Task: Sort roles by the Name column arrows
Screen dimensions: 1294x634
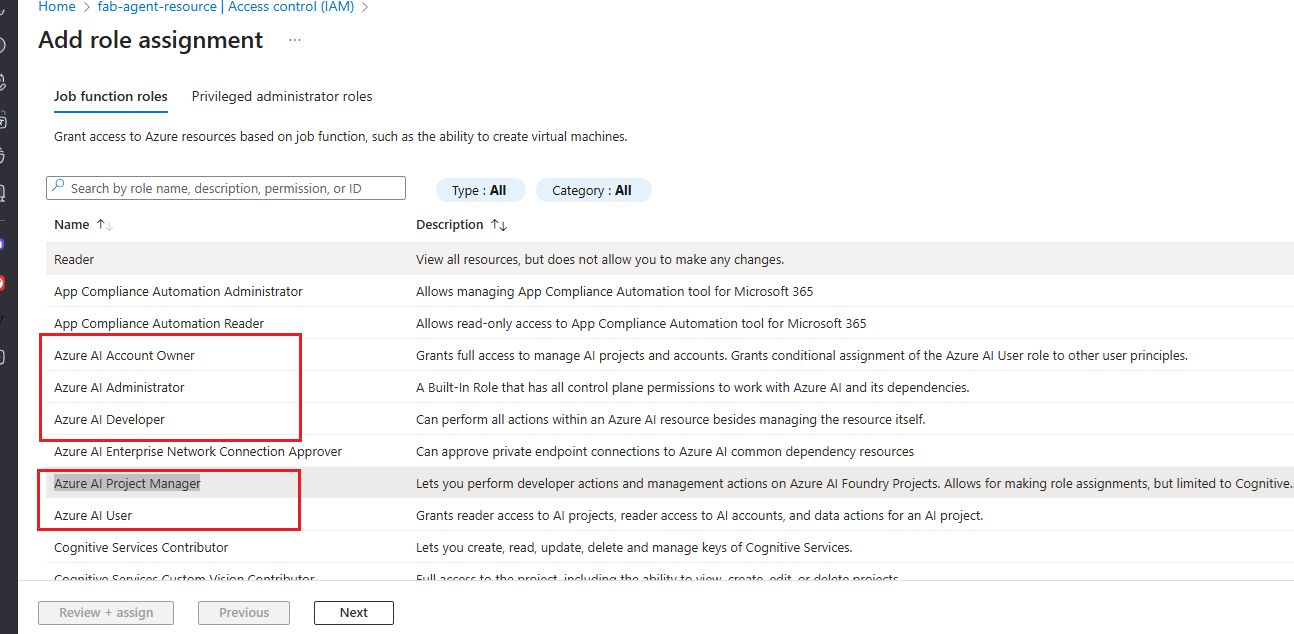Action: pyautogui.click(x=104, y=225)
